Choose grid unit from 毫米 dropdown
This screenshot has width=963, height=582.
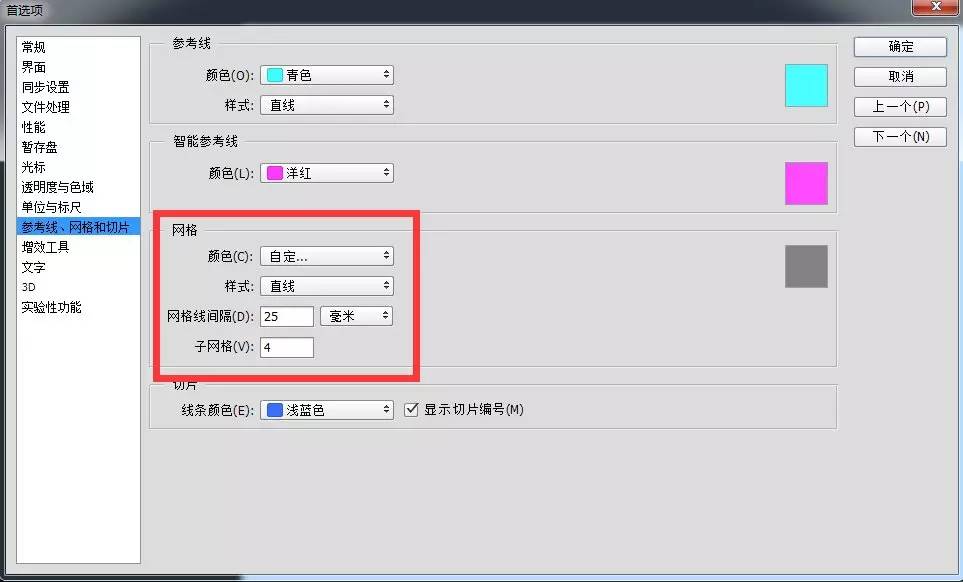pyautogui.click(x=356, y=316)
